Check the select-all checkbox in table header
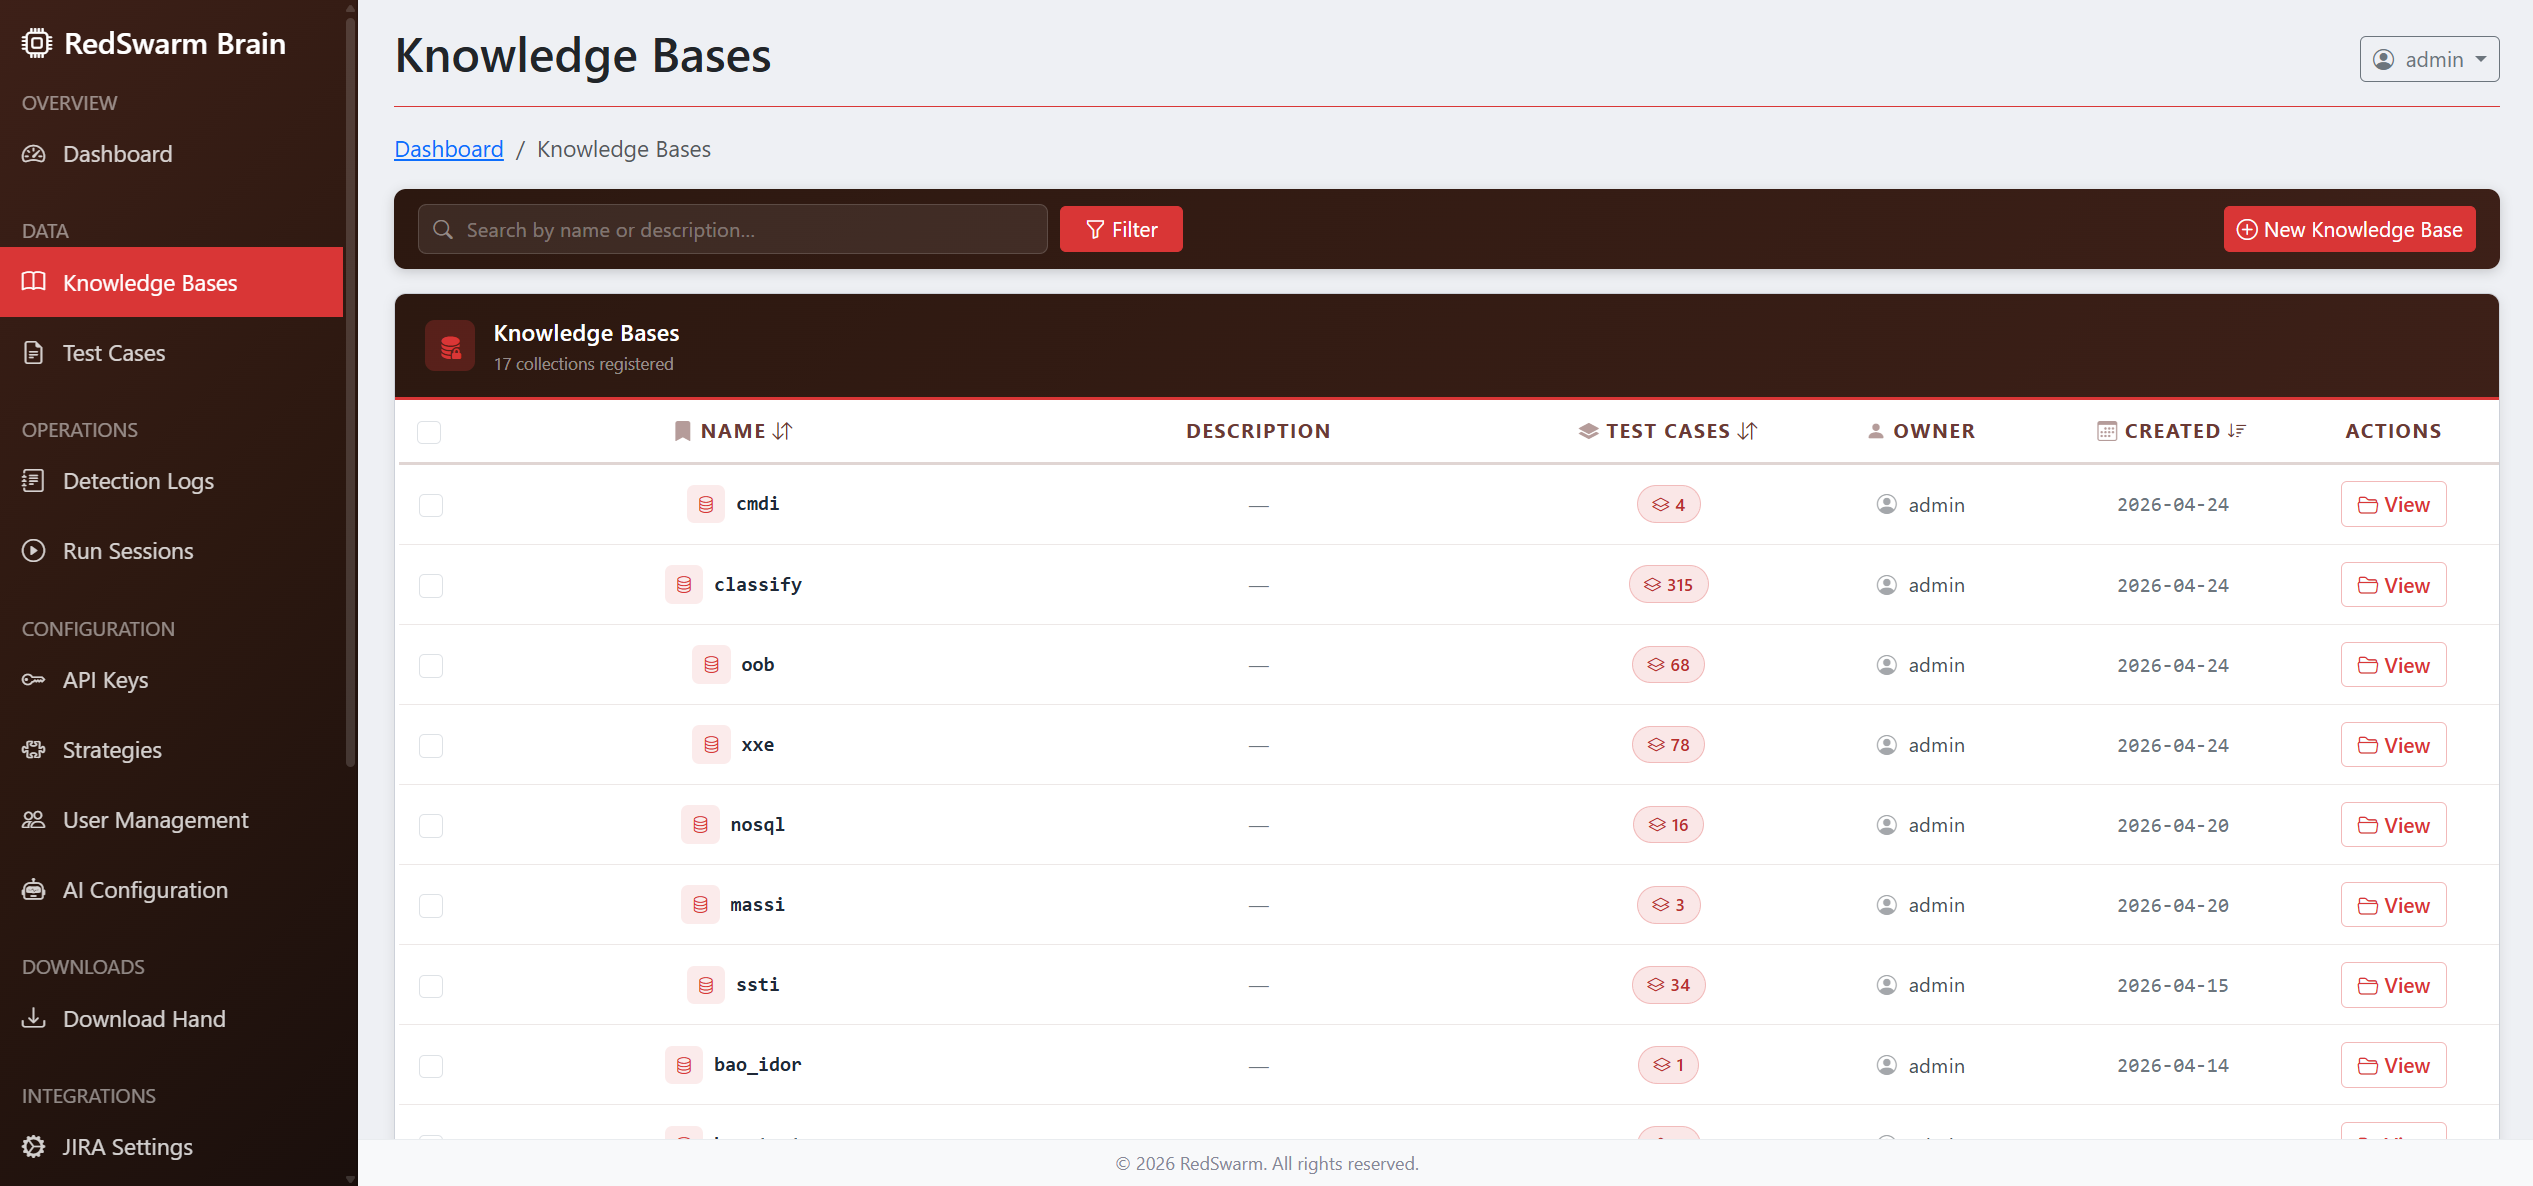Viewport: 2533px width, 1186px height. [430, 432]
